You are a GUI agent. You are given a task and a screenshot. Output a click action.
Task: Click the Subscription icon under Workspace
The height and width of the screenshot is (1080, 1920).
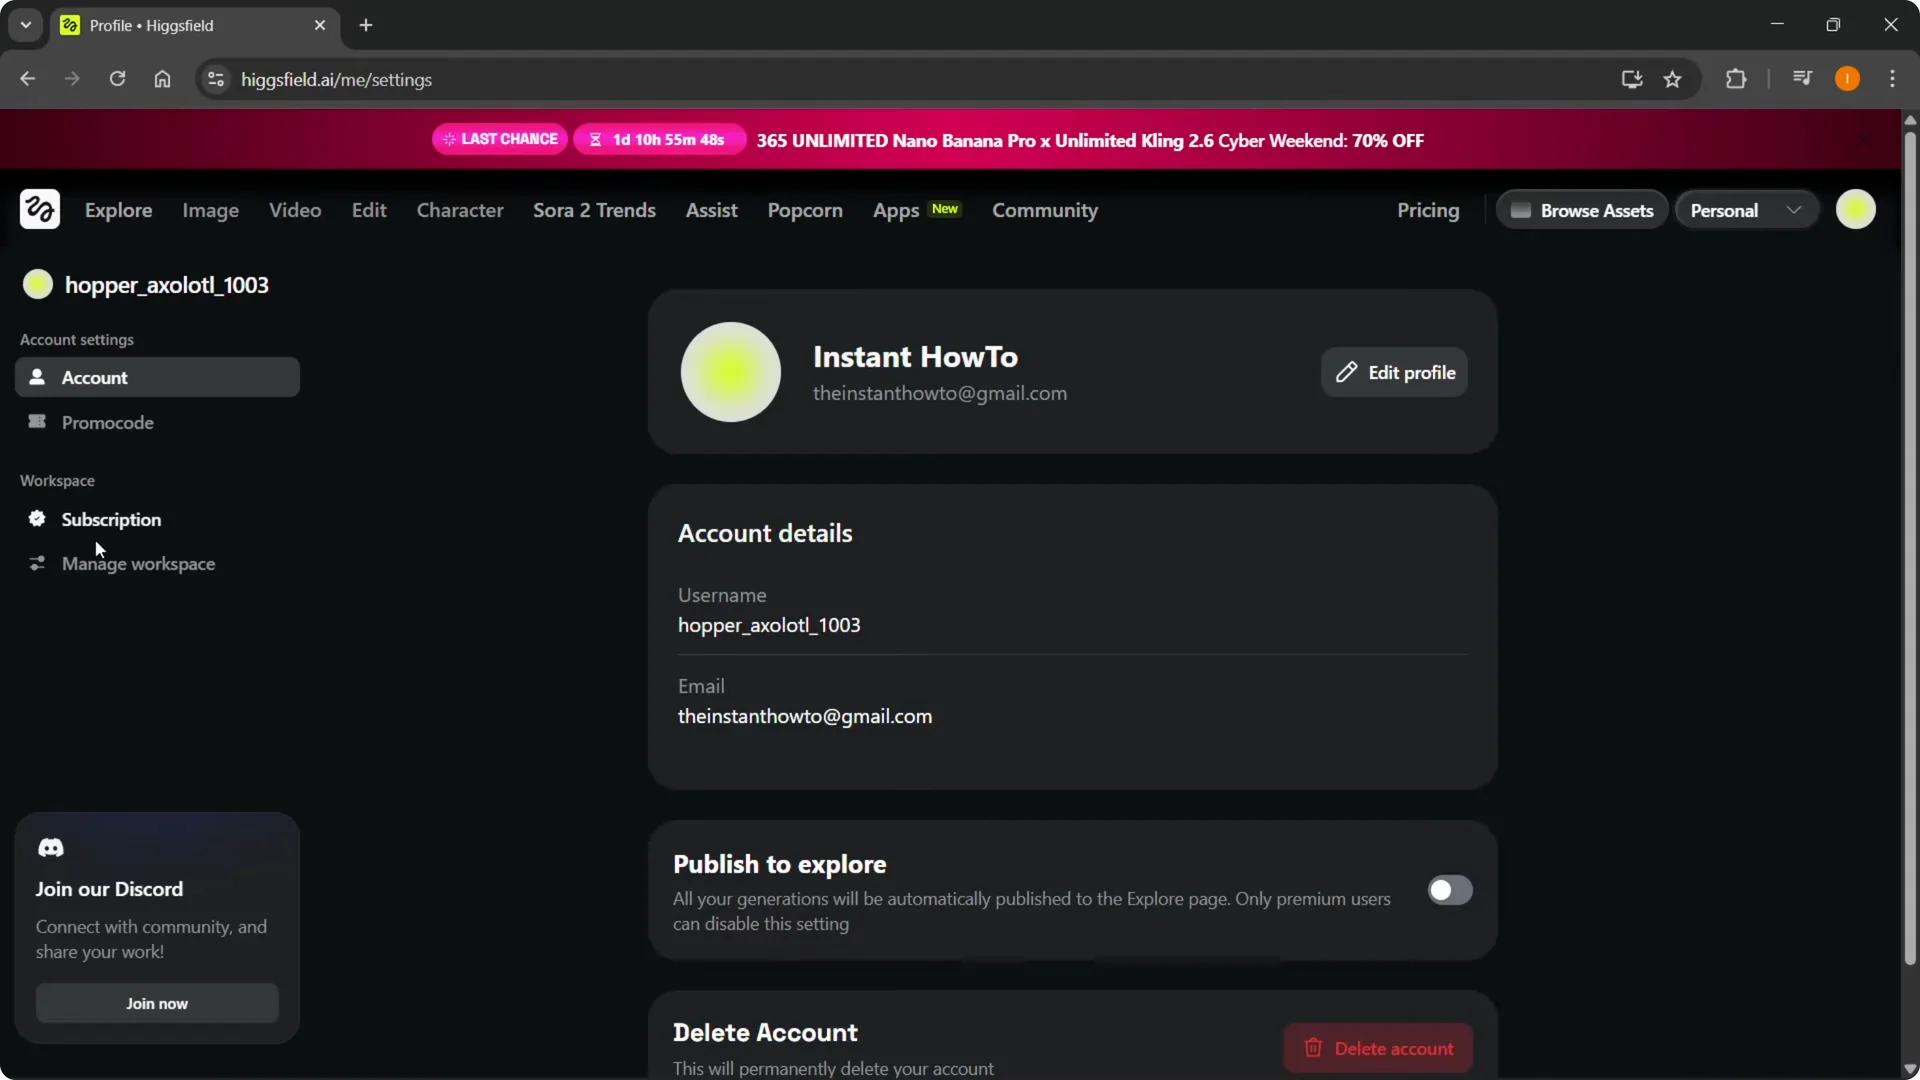click(x=37, y=519)
